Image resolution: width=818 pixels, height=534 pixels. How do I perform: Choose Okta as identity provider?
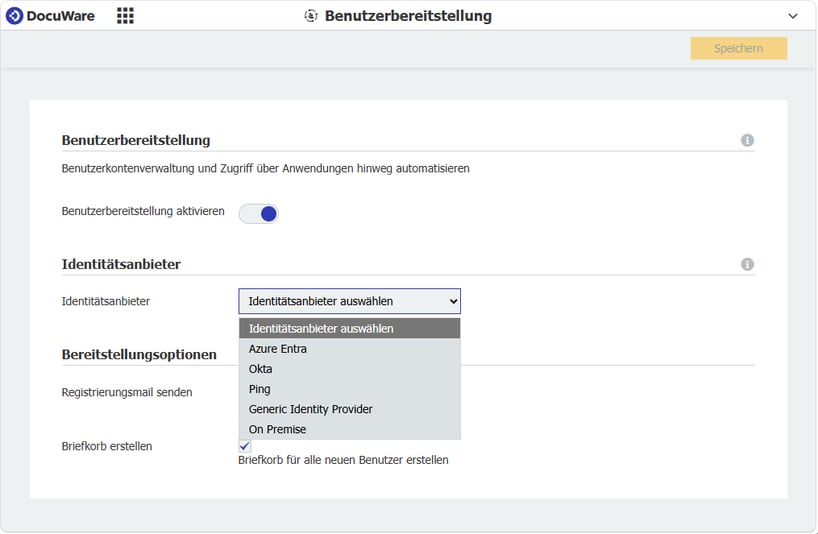point(350,369)
